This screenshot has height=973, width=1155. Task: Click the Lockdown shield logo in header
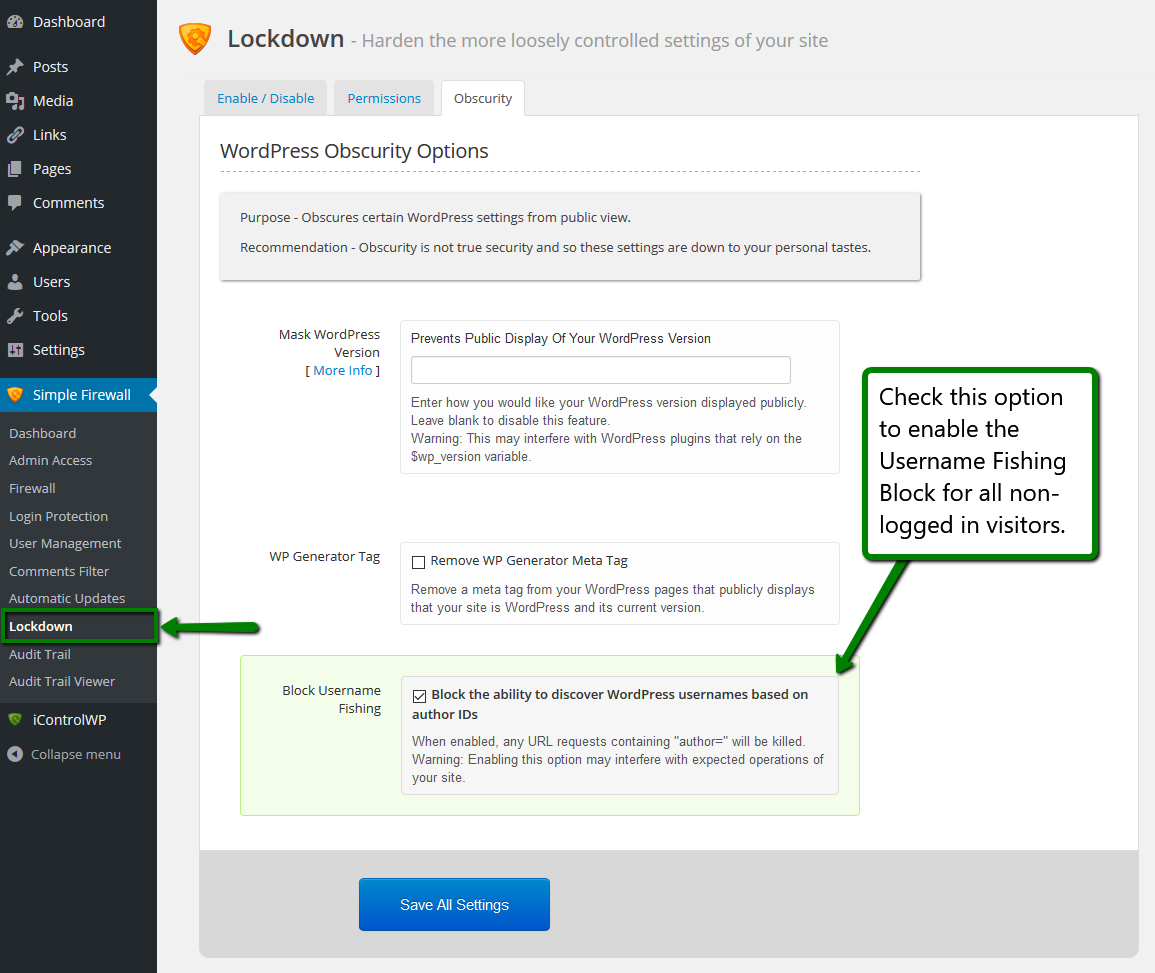pyautogui.click(x=195, y=39)
